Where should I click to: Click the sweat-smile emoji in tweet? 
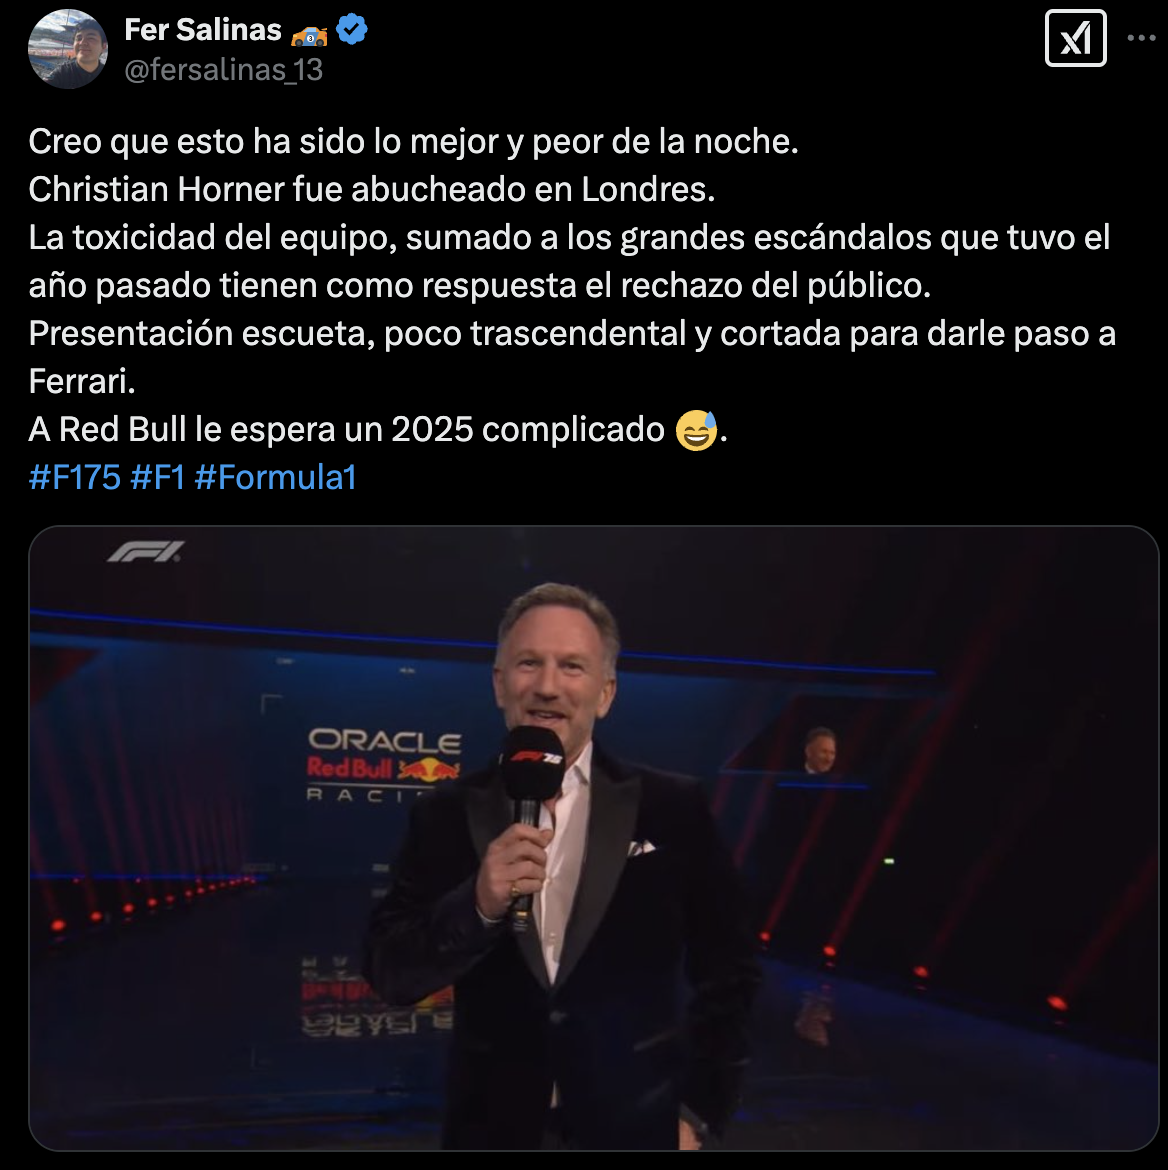(x=696, y=431)
